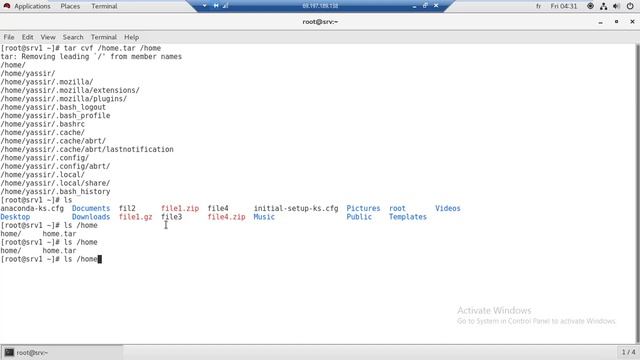Click the initial-setup-ks.cfg file name
Screen dimensions: 640x360
coord(296,208)
